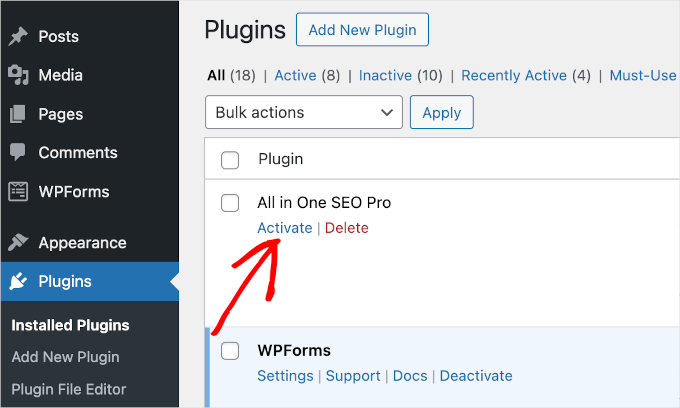Click the Plugins plug icon
This screenshot has height=408, width=680.
click(x=18, y=282)
